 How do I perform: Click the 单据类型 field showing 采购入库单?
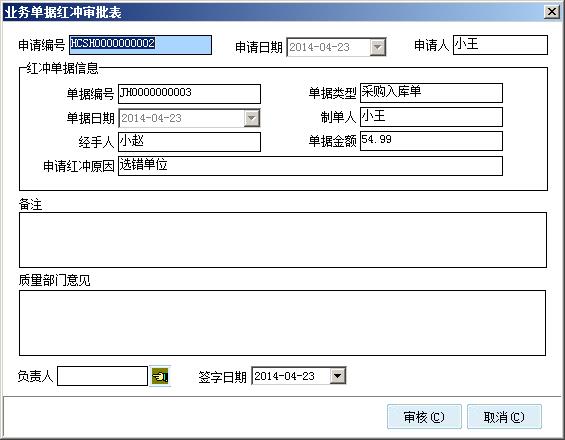tap(431, 93)
